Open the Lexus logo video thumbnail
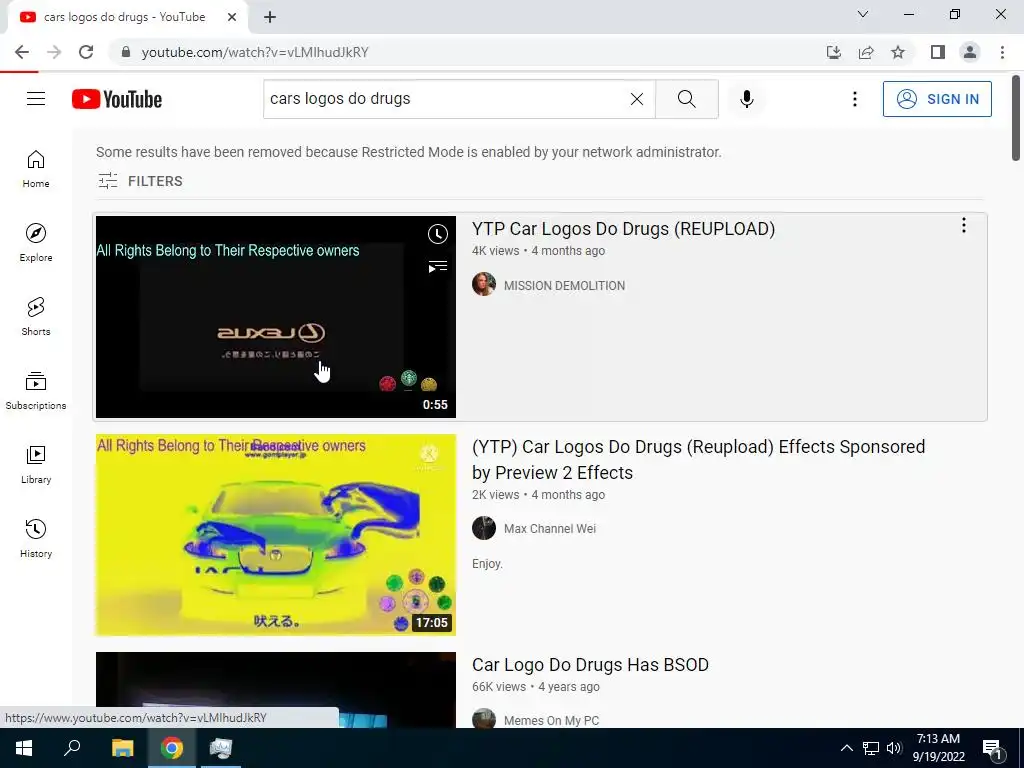 [276, 317]
